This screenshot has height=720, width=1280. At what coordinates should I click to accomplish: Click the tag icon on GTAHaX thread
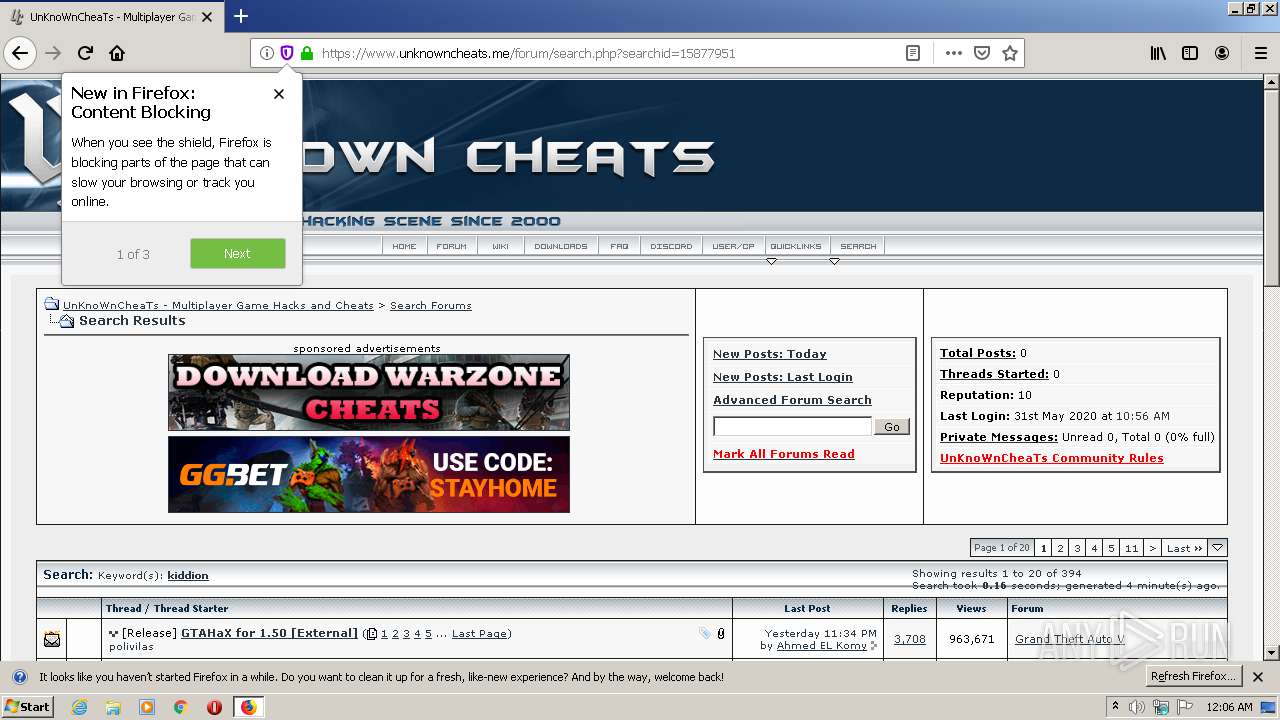click(x=705, y=634)
